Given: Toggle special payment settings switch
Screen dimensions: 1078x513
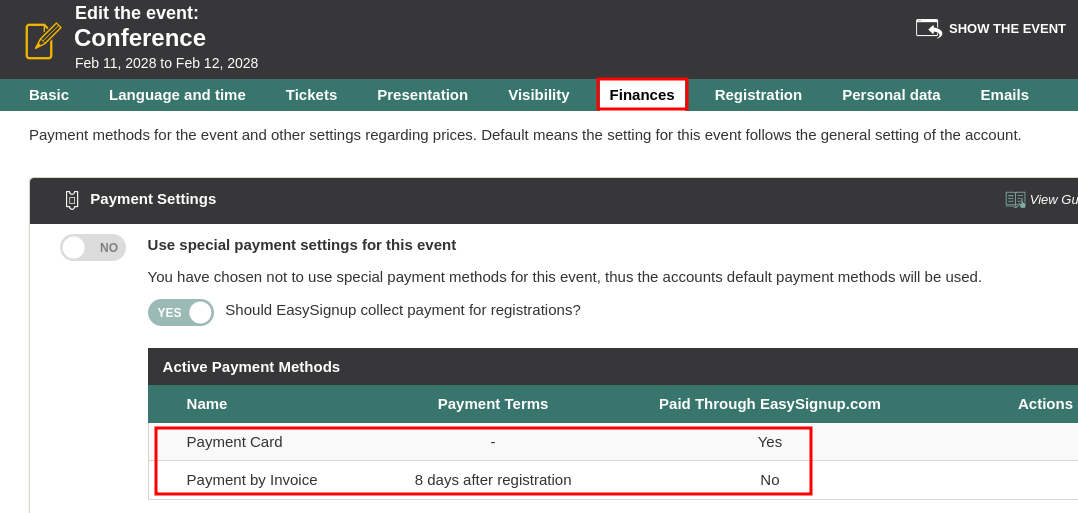Looking at the screenshot, I should tap(92, 247).
